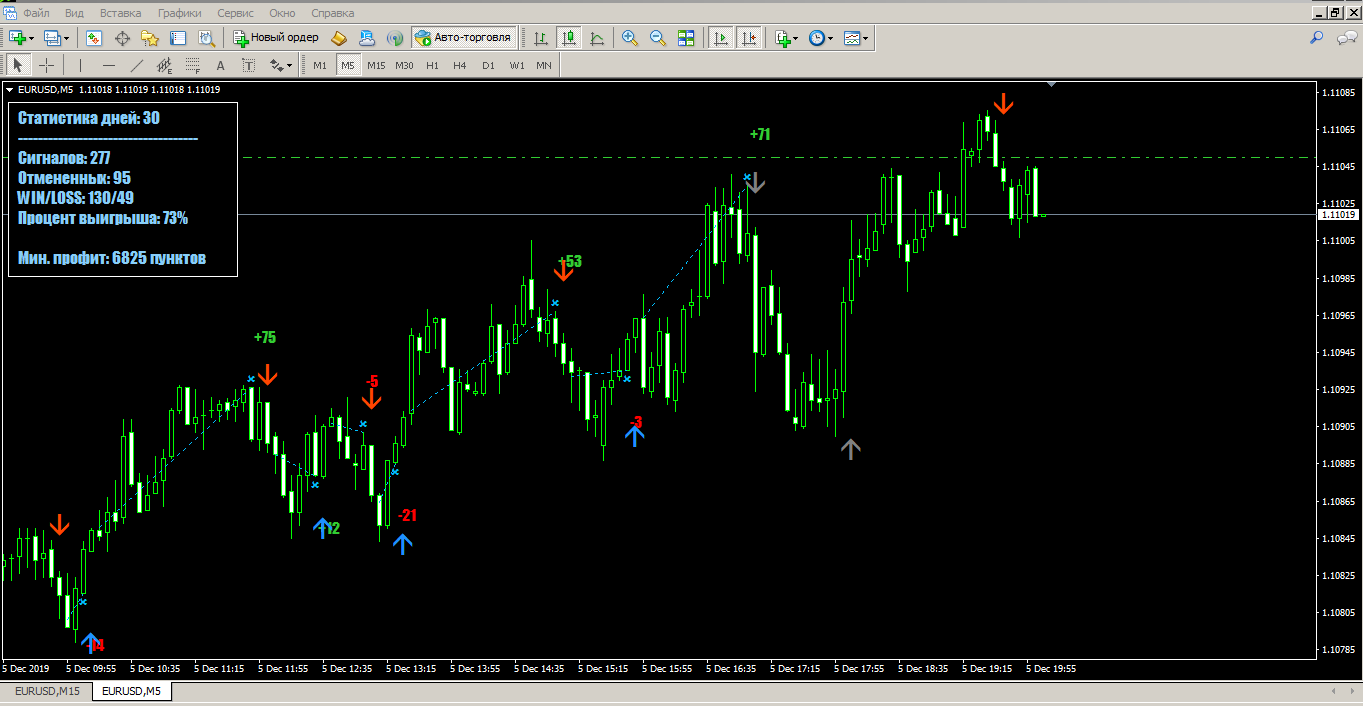Open the Сервис menu

click(235, 13)
